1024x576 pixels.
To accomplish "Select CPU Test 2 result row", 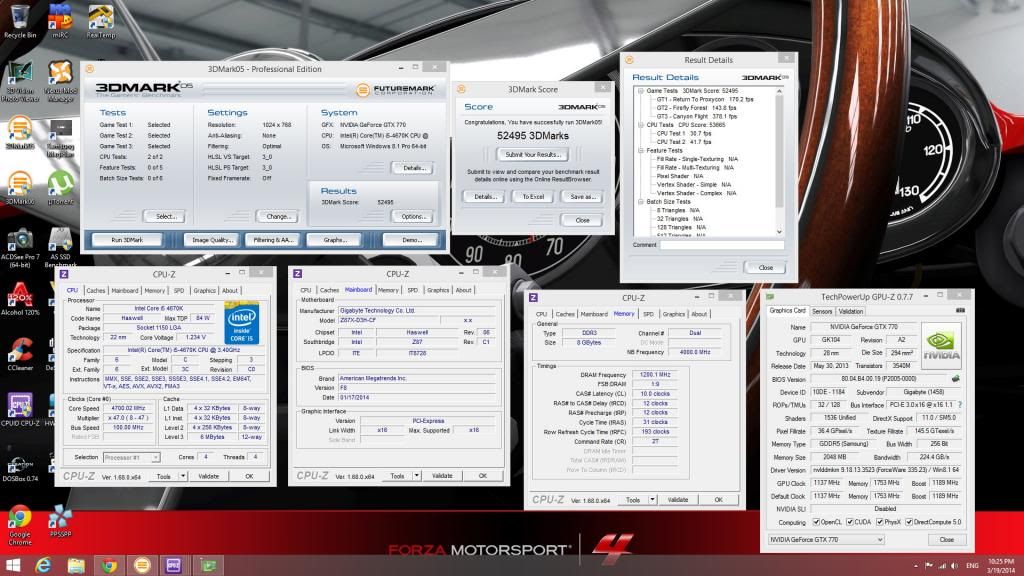I will tap(683, 142).
